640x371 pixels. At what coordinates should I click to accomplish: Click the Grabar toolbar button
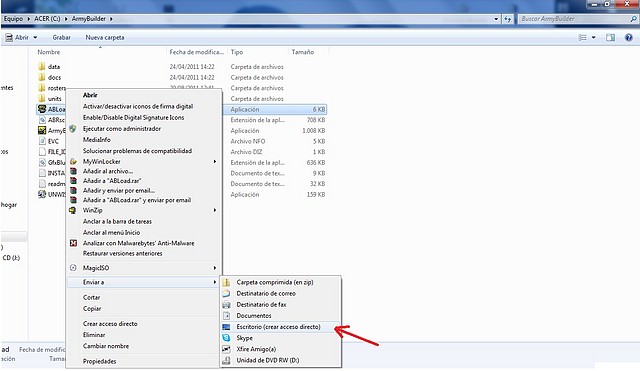[61, 38]
